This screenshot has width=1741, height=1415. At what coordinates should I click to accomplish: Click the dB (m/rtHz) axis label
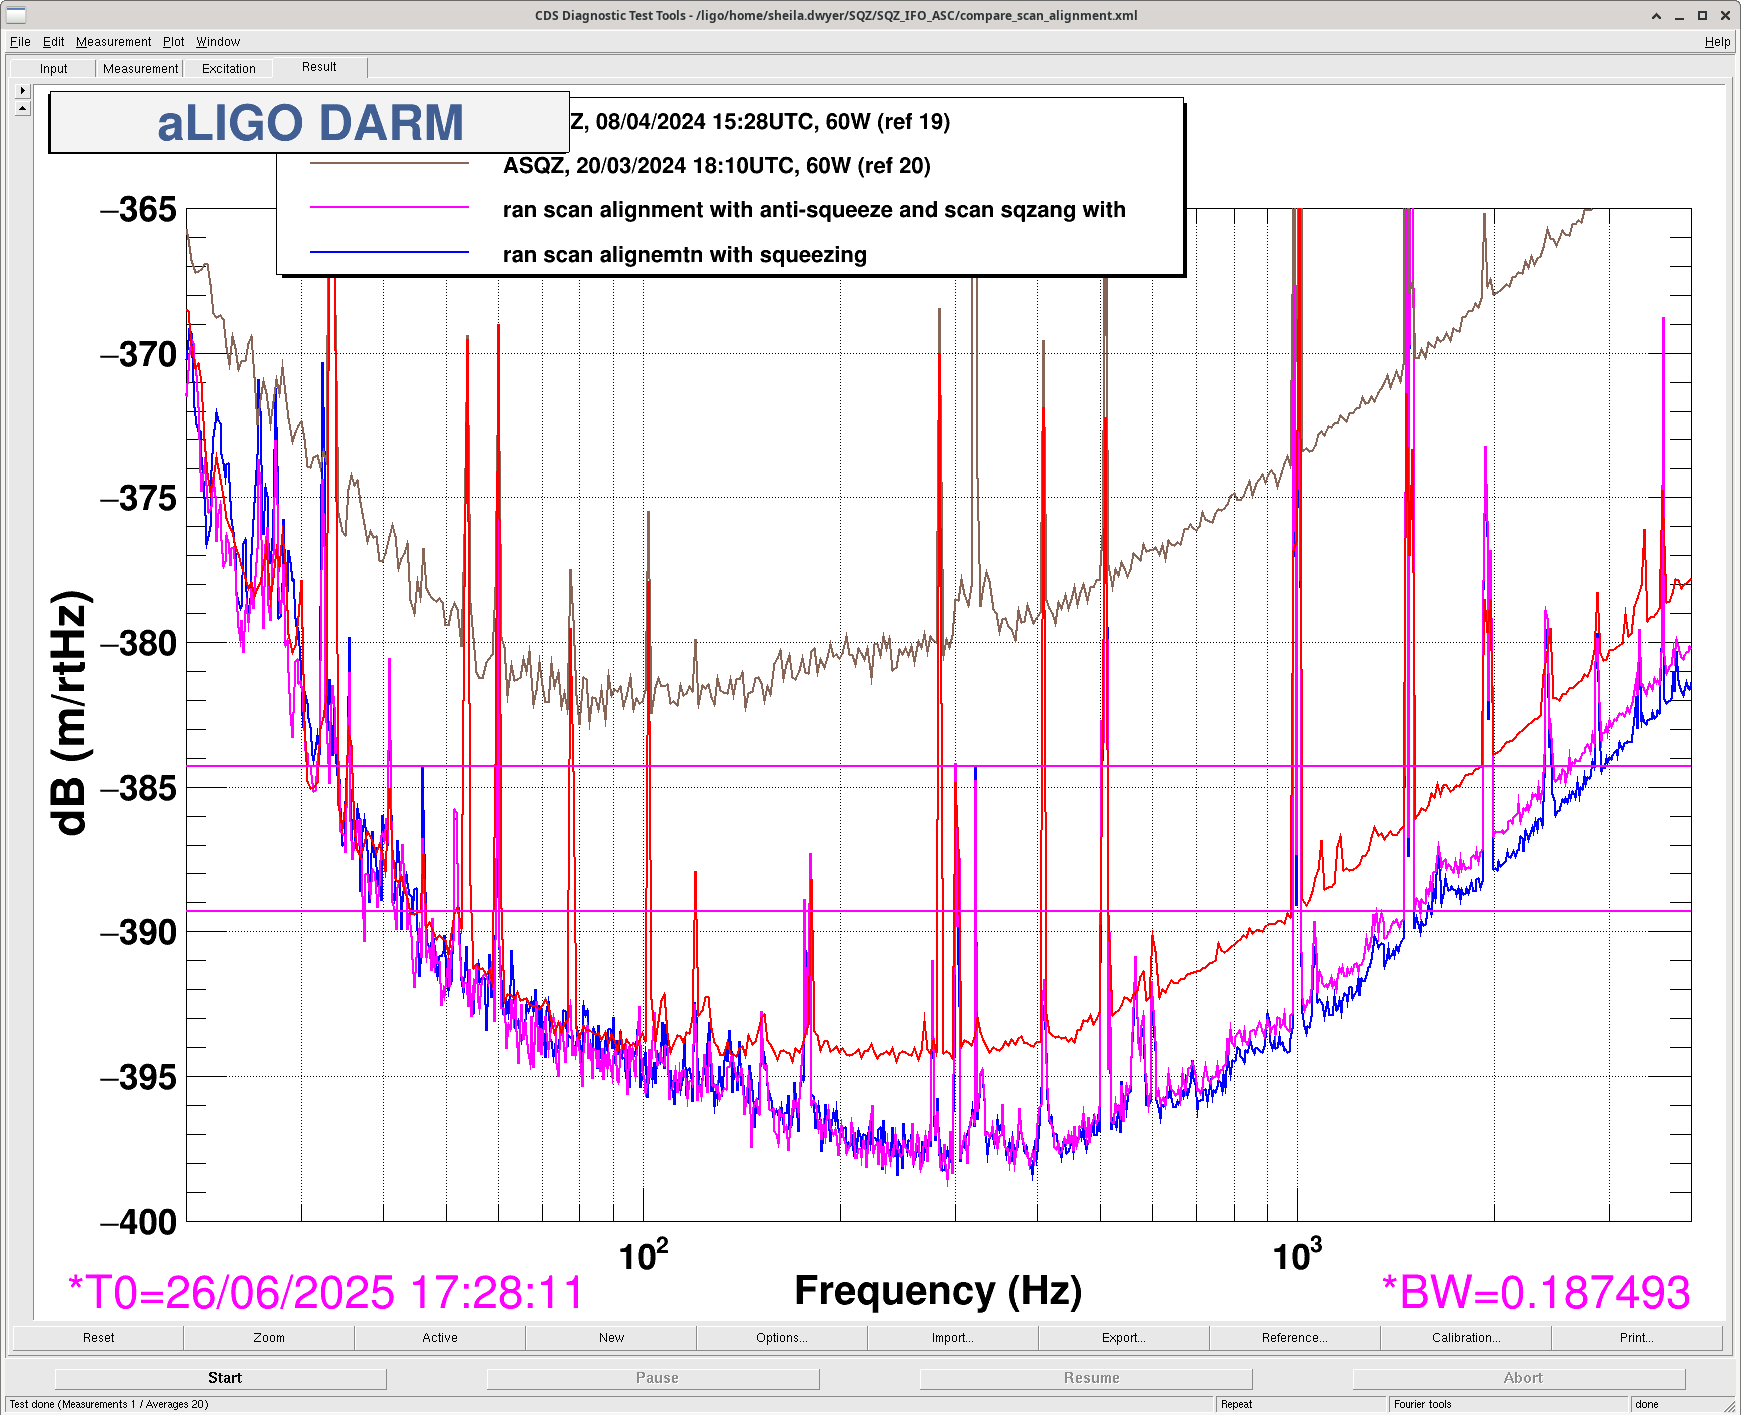(70, 714)
